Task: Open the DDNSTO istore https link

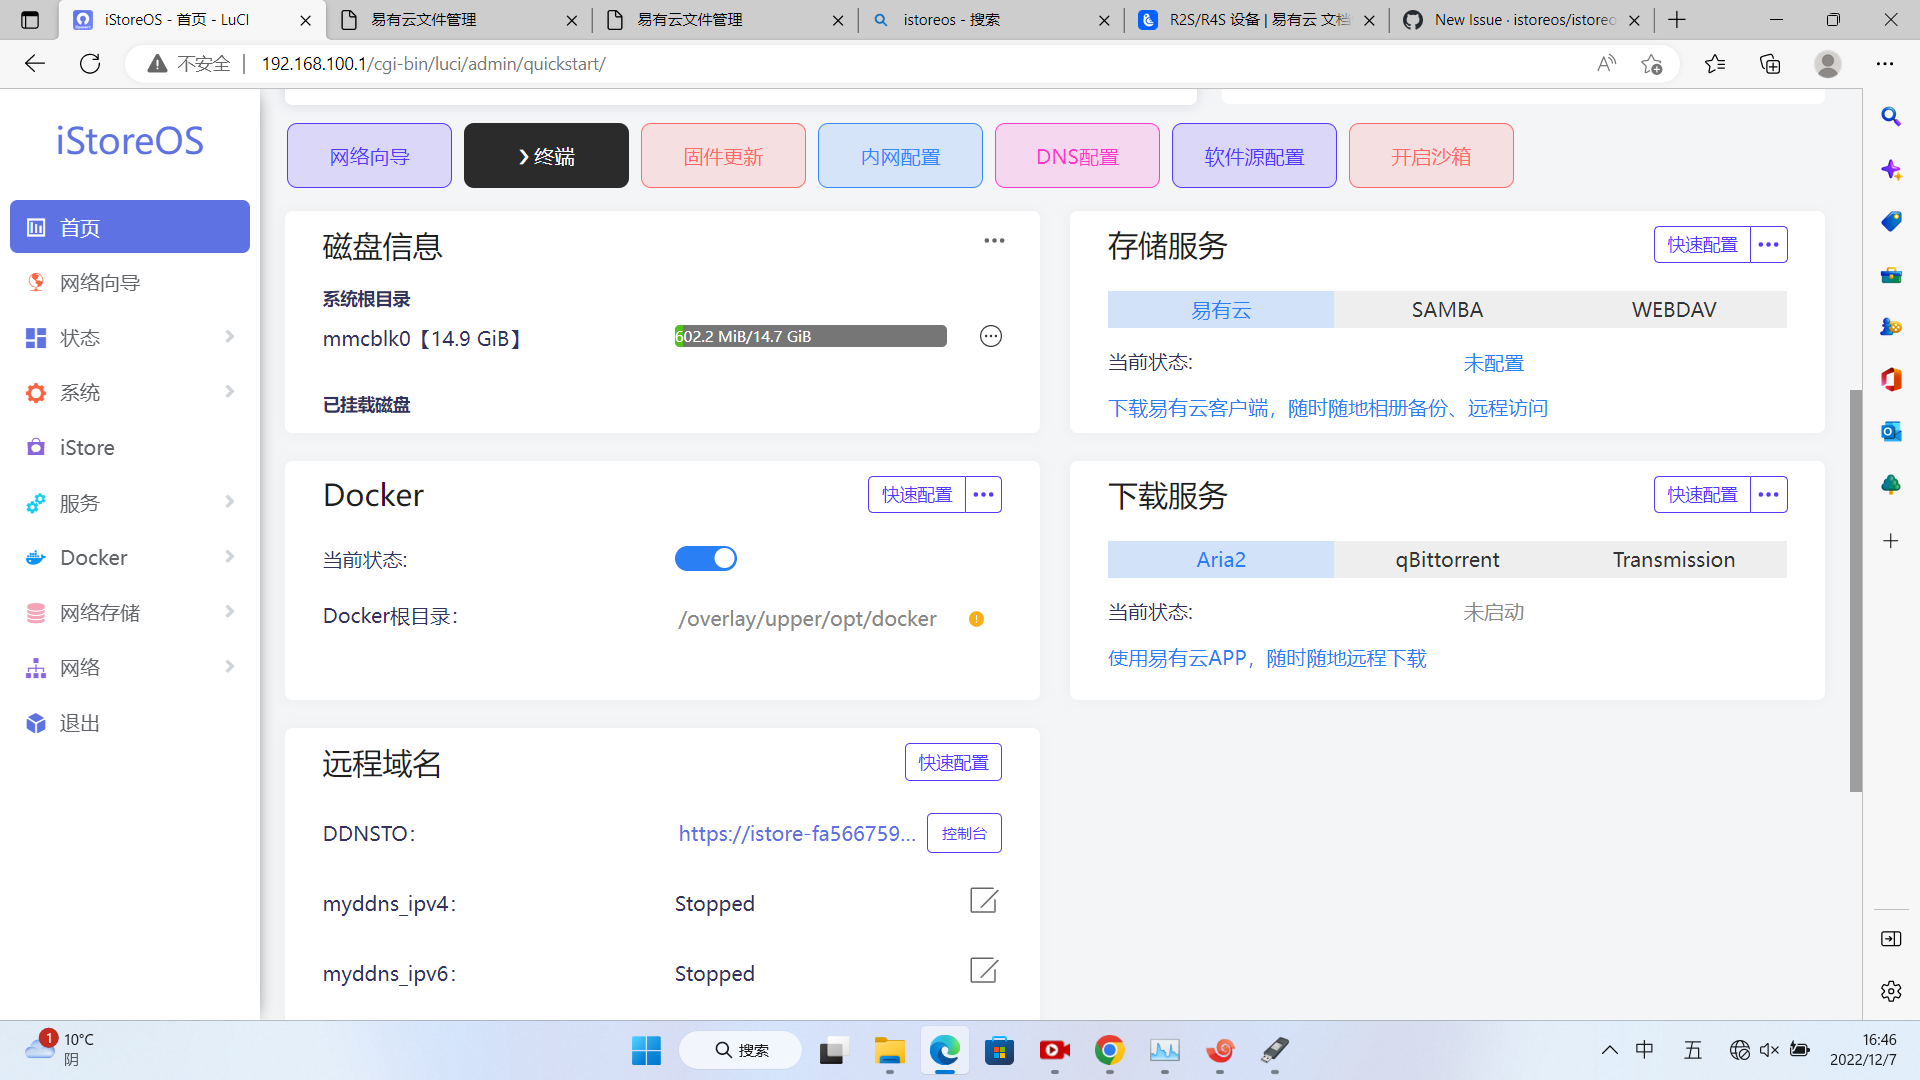Action: 796,834
